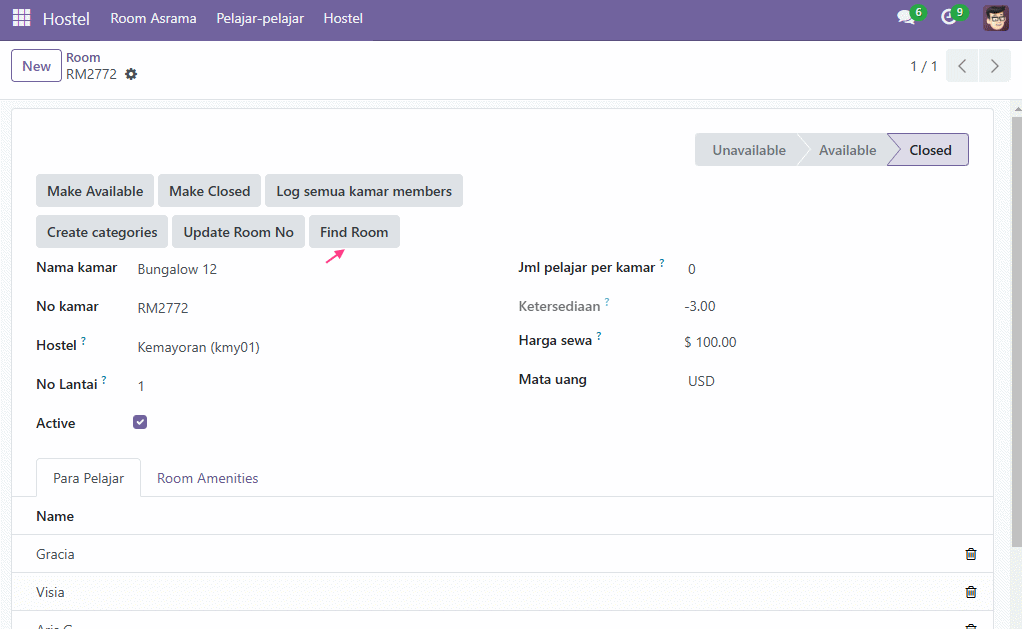Open the gear actions menu next to RM2772

click(131, 74)
